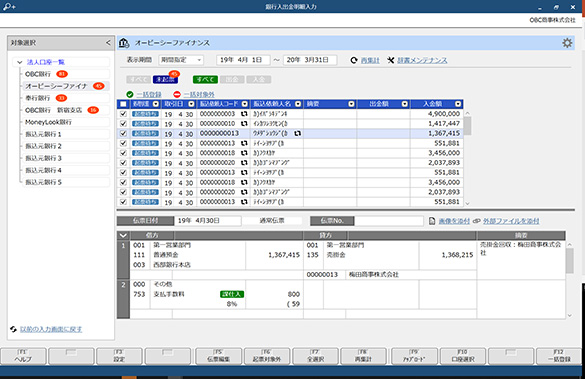585x379 pixels.
Task: Open the 表示期間 period dropdown
Action: 181,60
